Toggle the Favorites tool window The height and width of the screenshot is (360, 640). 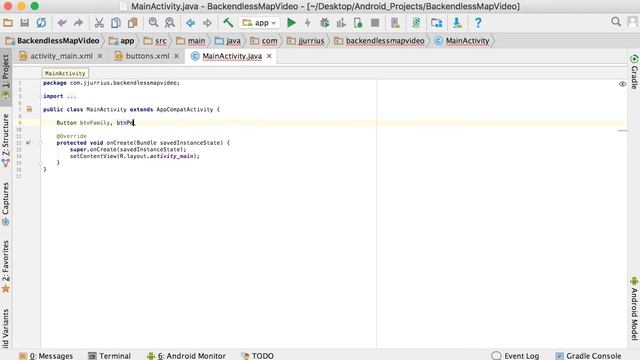click(5, 267)
